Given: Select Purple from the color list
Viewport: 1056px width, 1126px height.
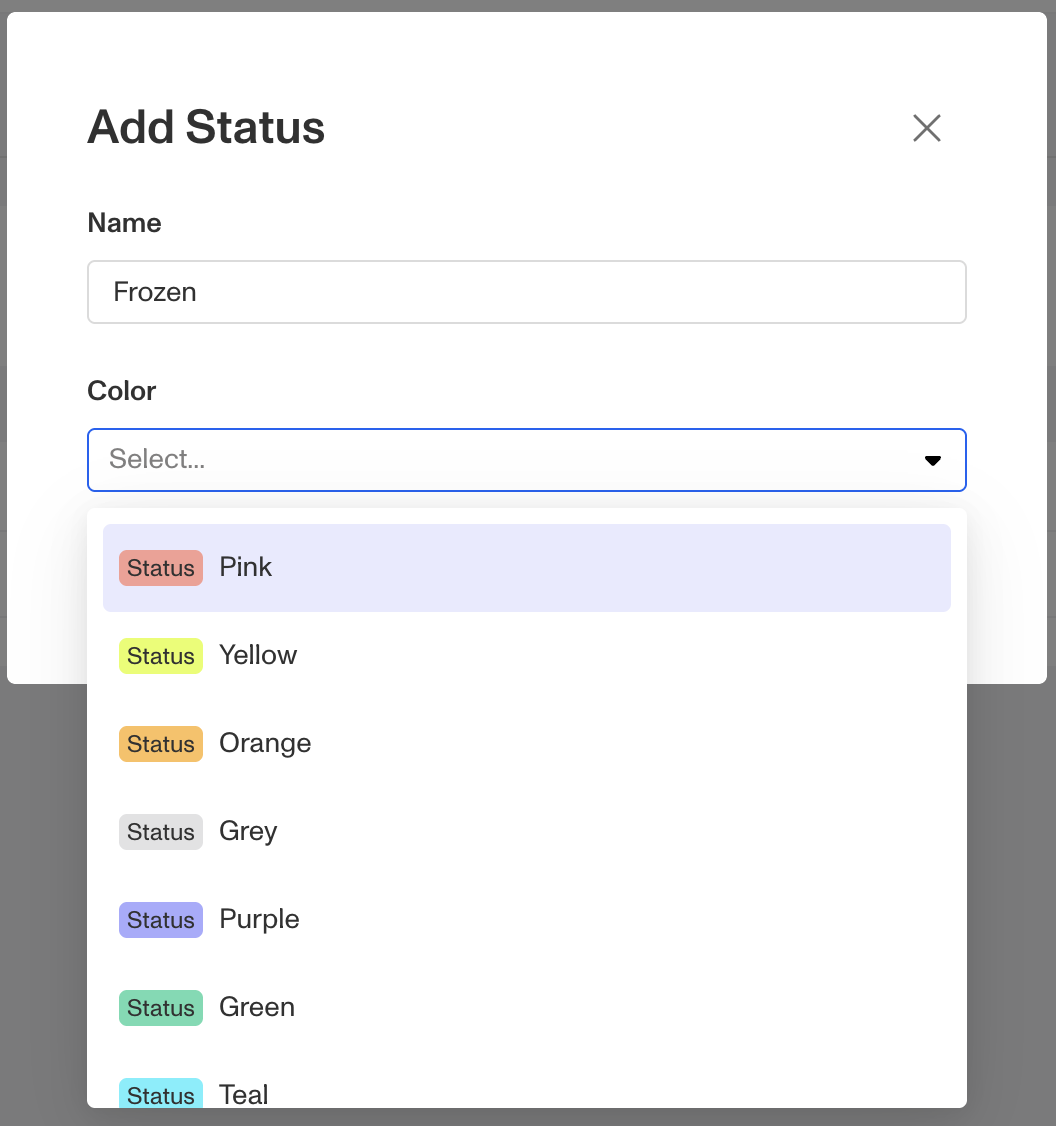Looking at the screenshot, I should click(x=526, y=920).
